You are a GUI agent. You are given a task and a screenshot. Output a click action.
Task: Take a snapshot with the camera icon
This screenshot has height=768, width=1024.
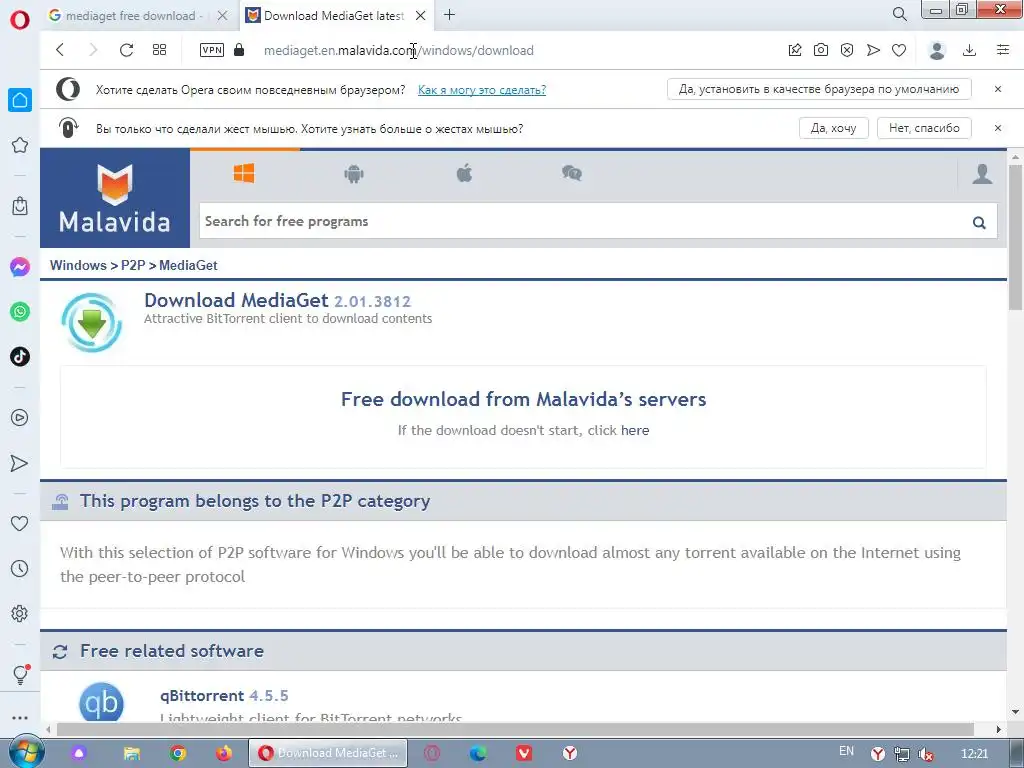tap(821, 50)
